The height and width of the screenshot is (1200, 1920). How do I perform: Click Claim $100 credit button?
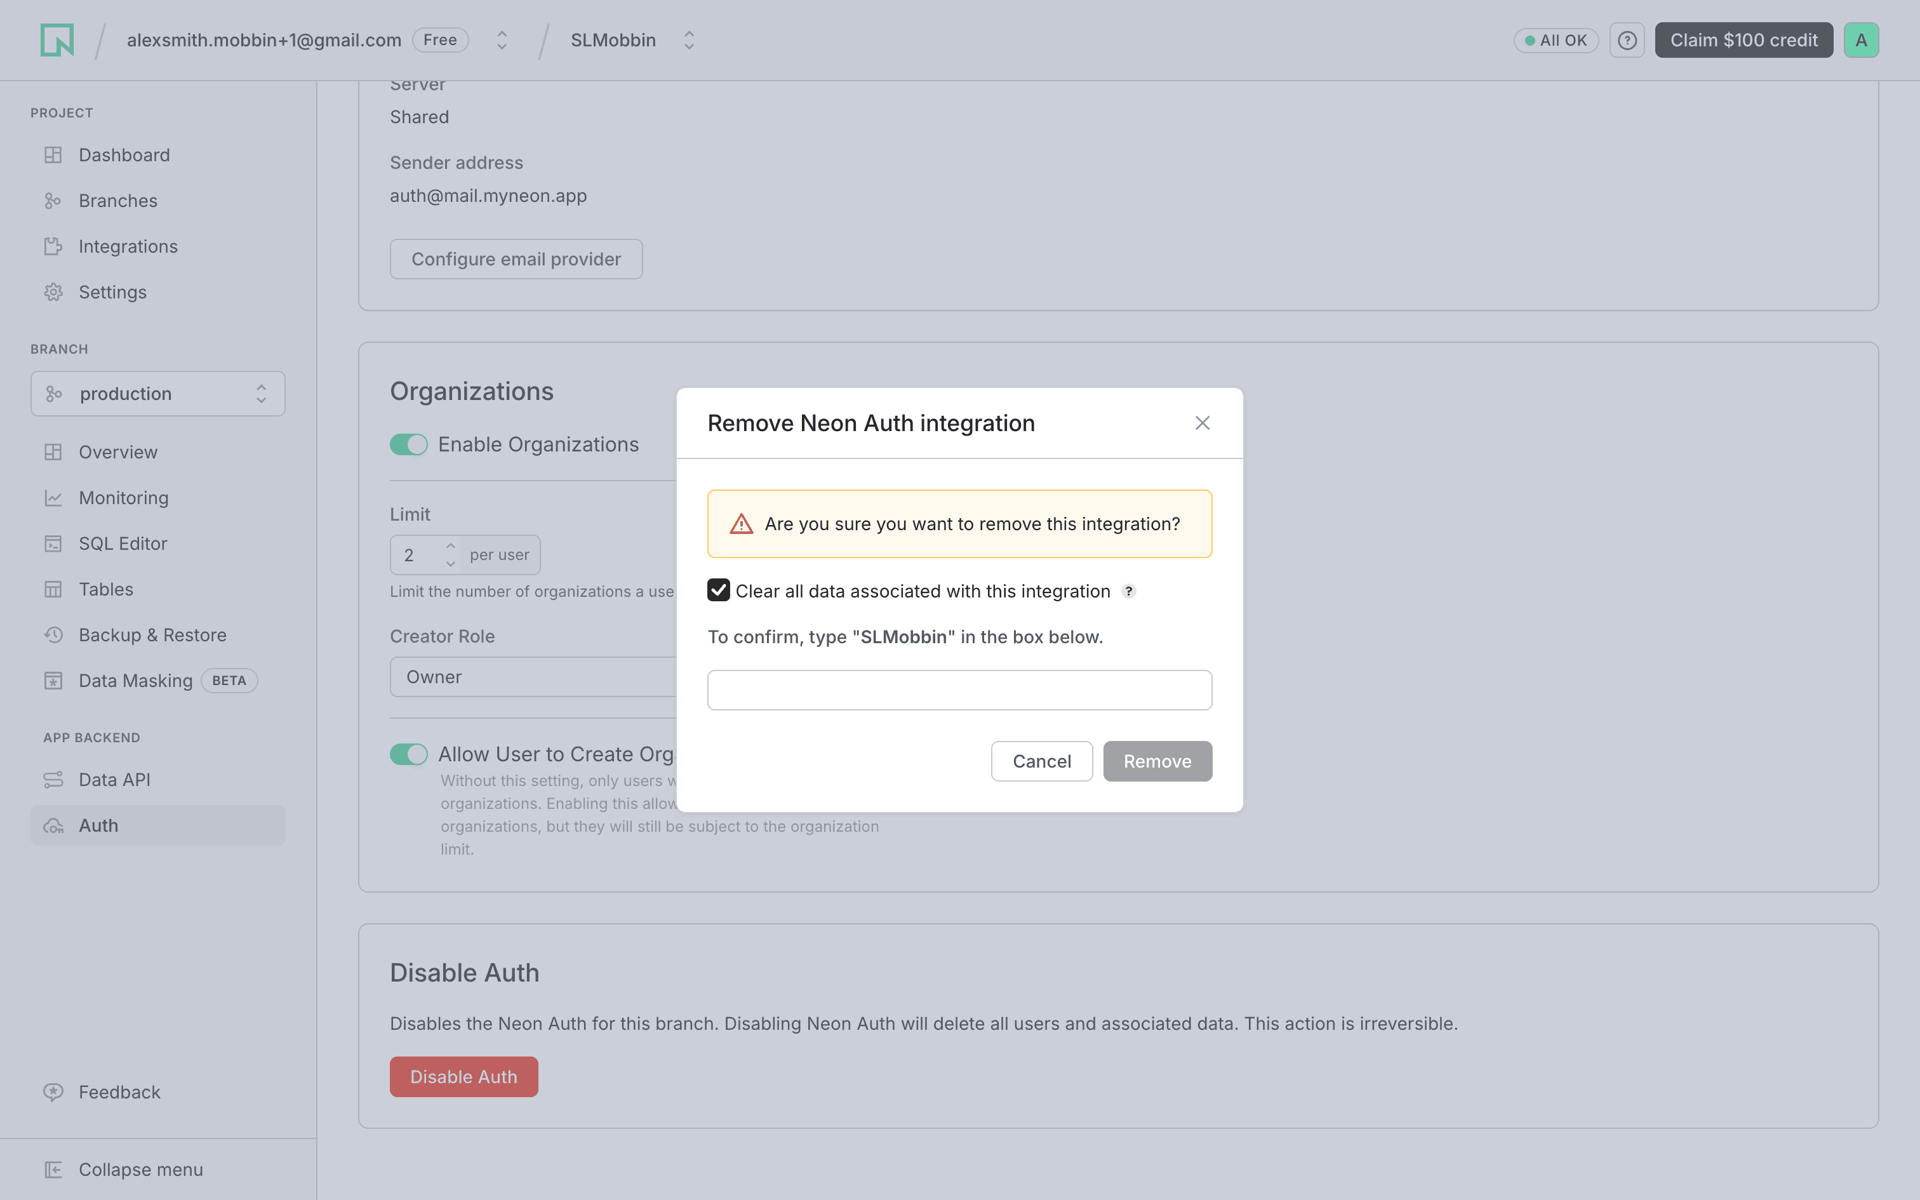[1743, 40]
